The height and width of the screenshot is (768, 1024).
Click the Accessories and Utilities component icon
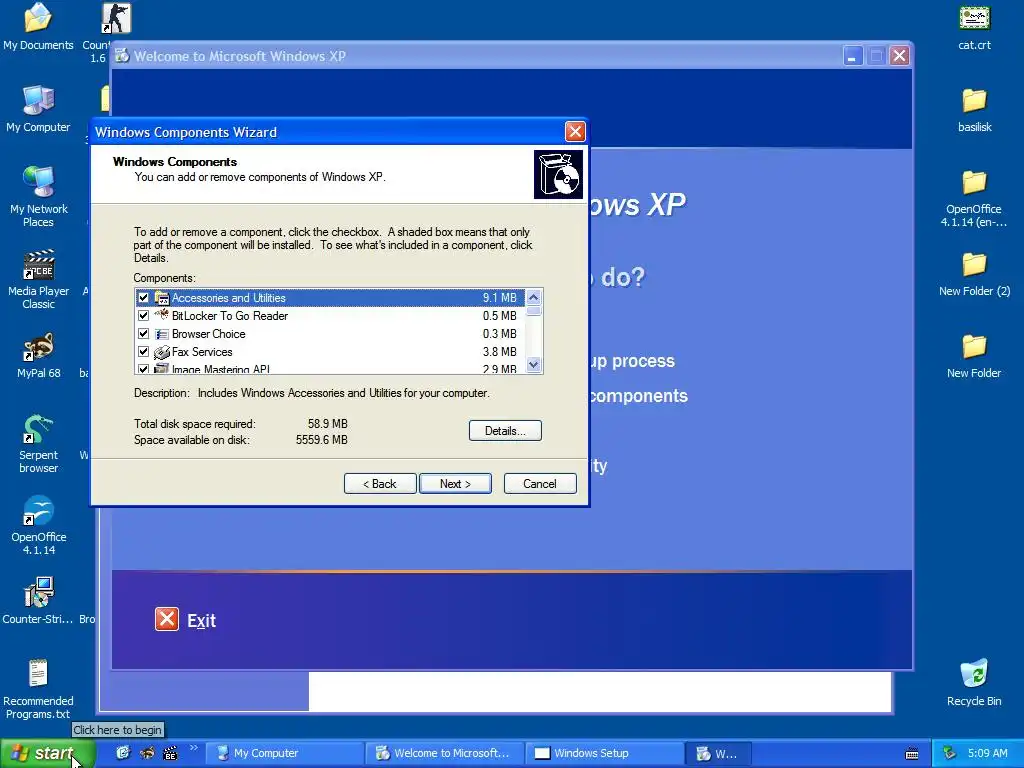click(161, 298)
